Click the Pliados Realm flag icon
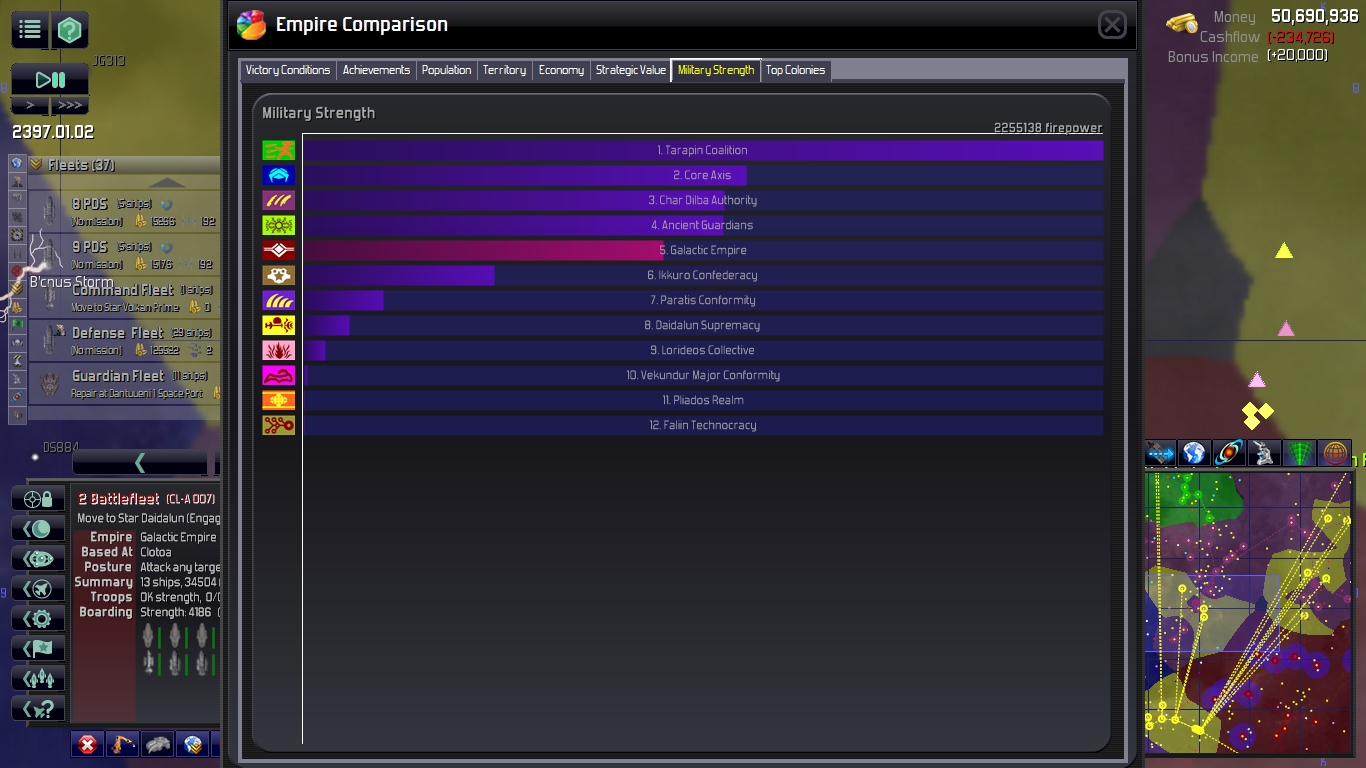Screen dimensions: 1366x768 pyautogui.click(x=279, y=400)
